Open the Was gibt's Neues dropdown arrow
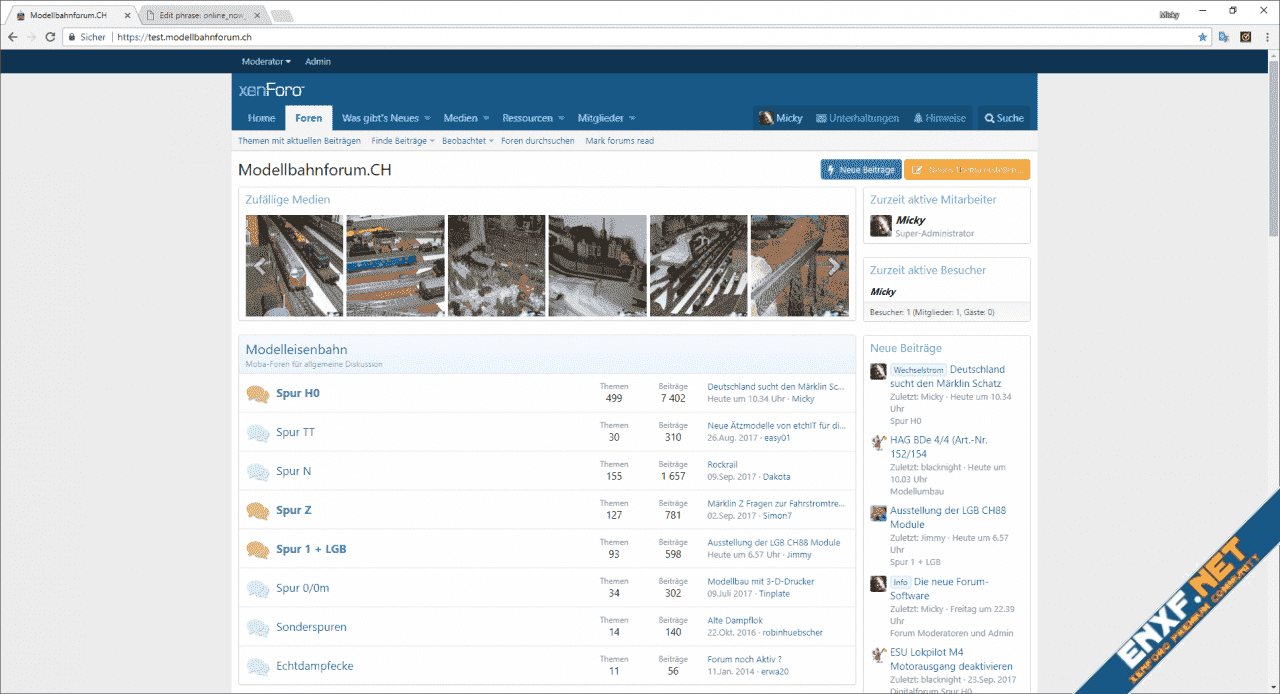Viewport: 1280px width, 694px height. pyautogui.click(x=427, y=119)
